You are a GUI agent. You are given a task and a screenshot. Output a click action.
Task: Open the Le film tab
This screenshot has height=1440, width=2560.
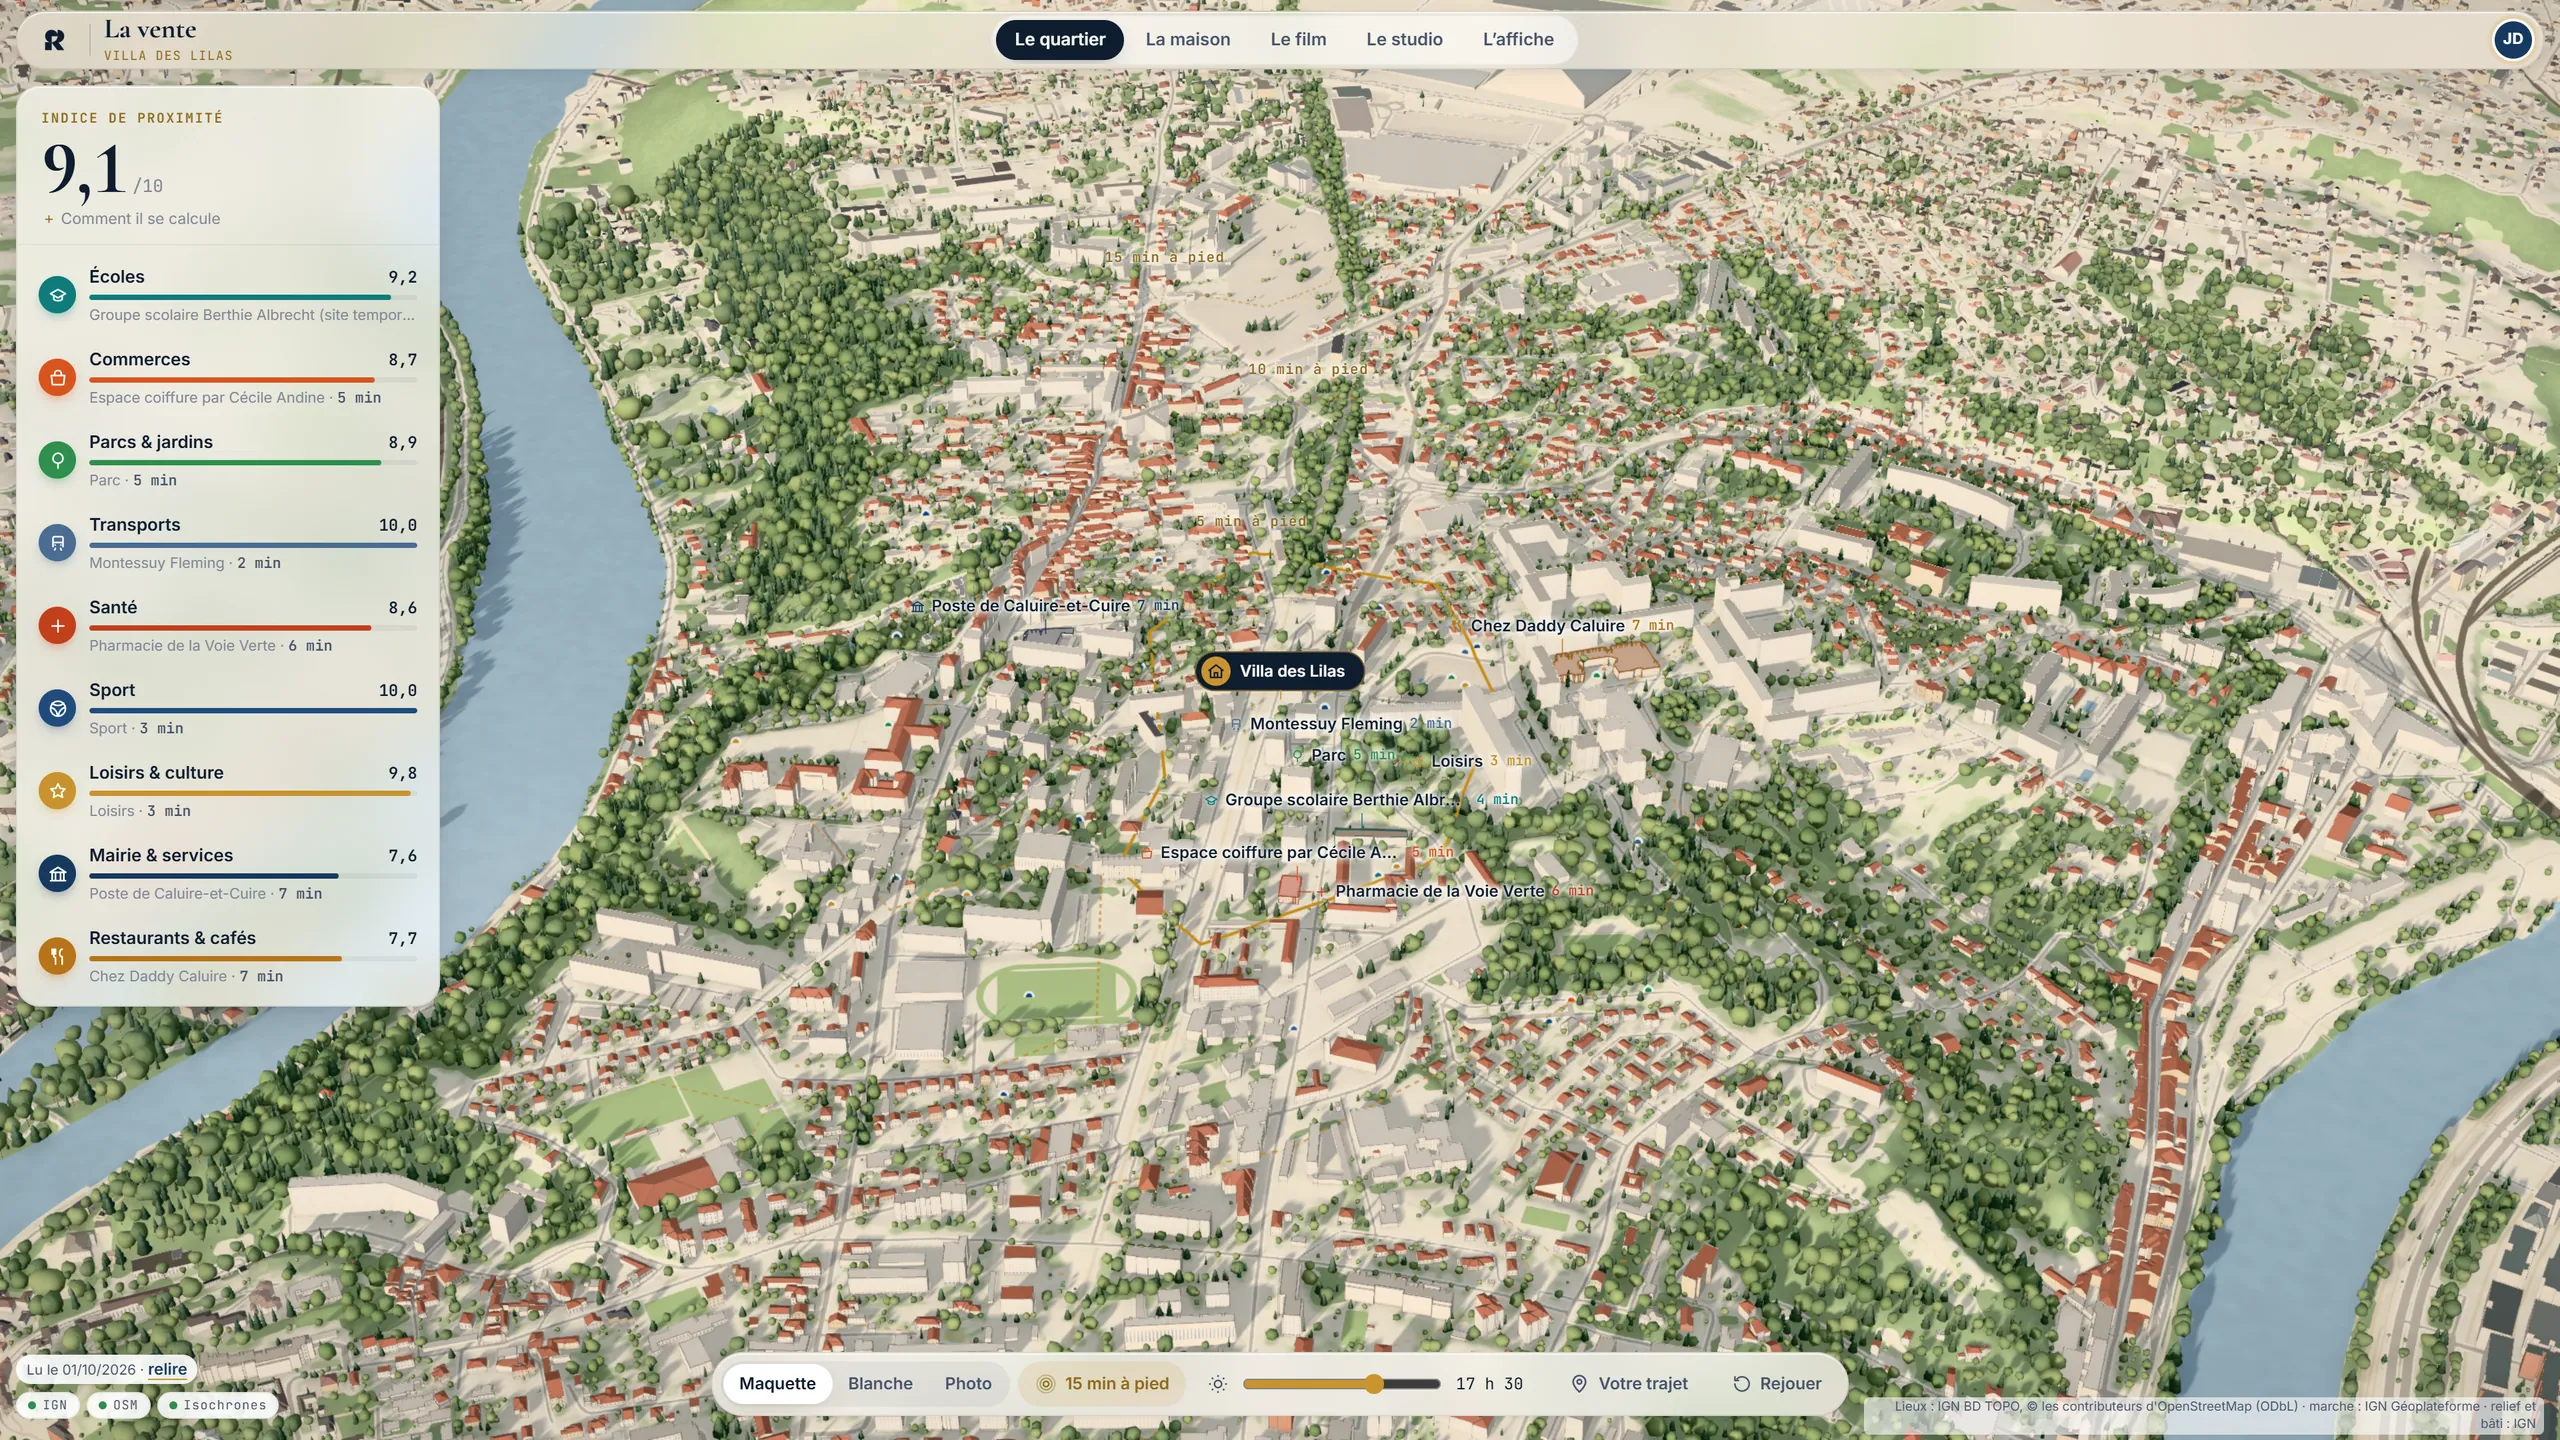click(1298, 40)
